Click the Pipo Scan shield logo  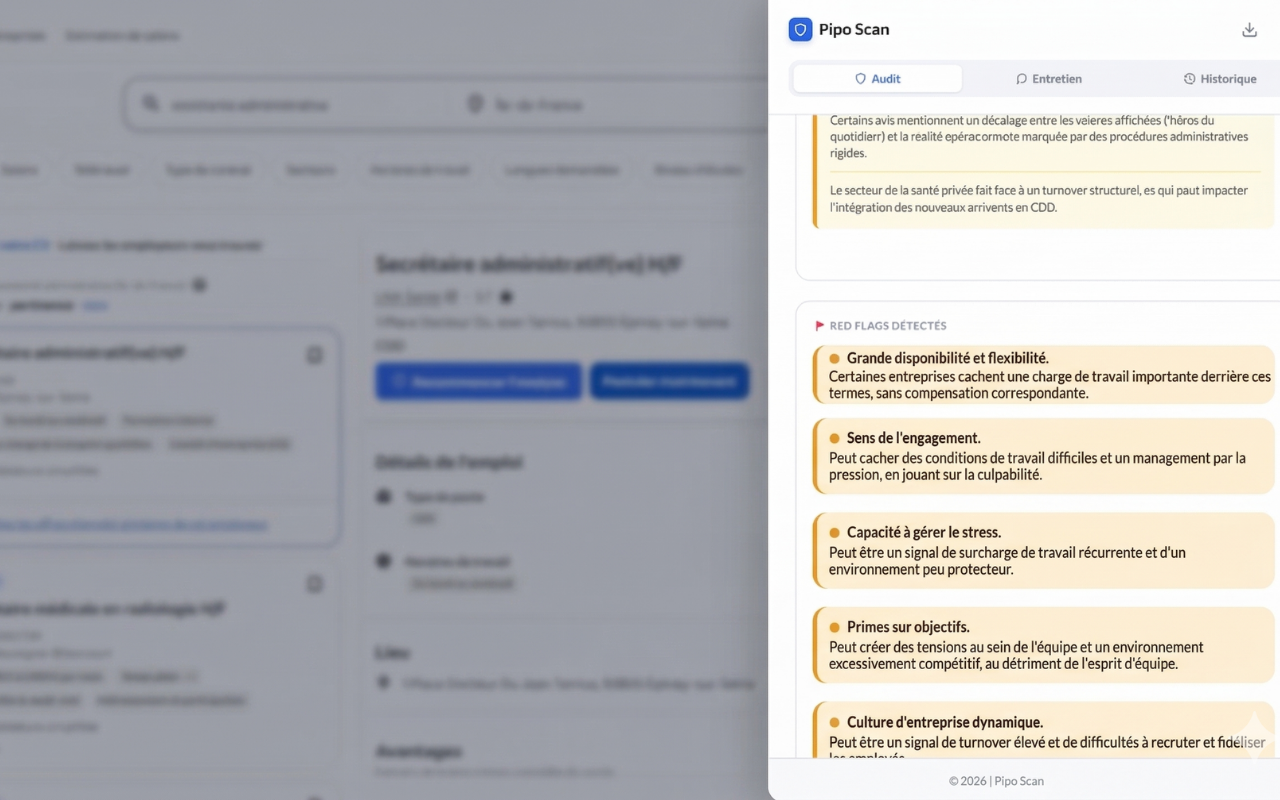click(800, 30)
